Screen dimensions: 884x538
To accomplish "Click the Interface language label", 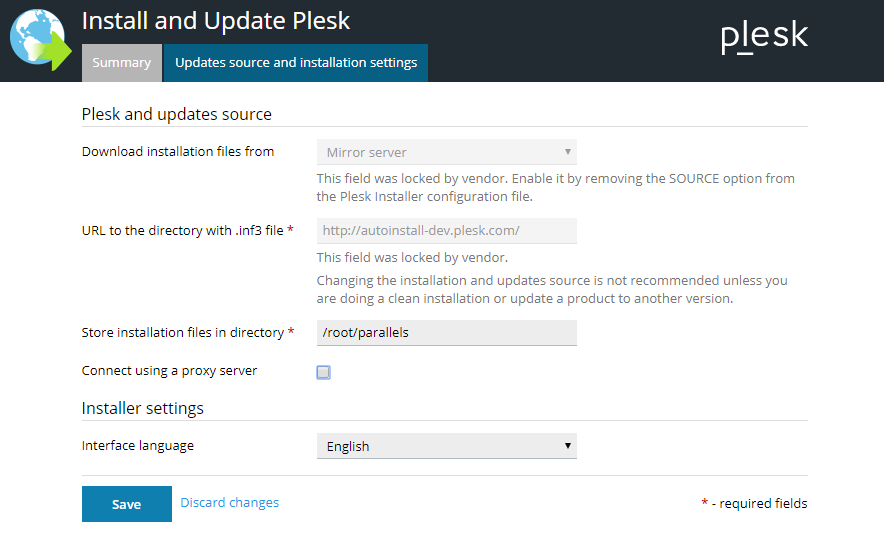I will [x=138, y=446].
